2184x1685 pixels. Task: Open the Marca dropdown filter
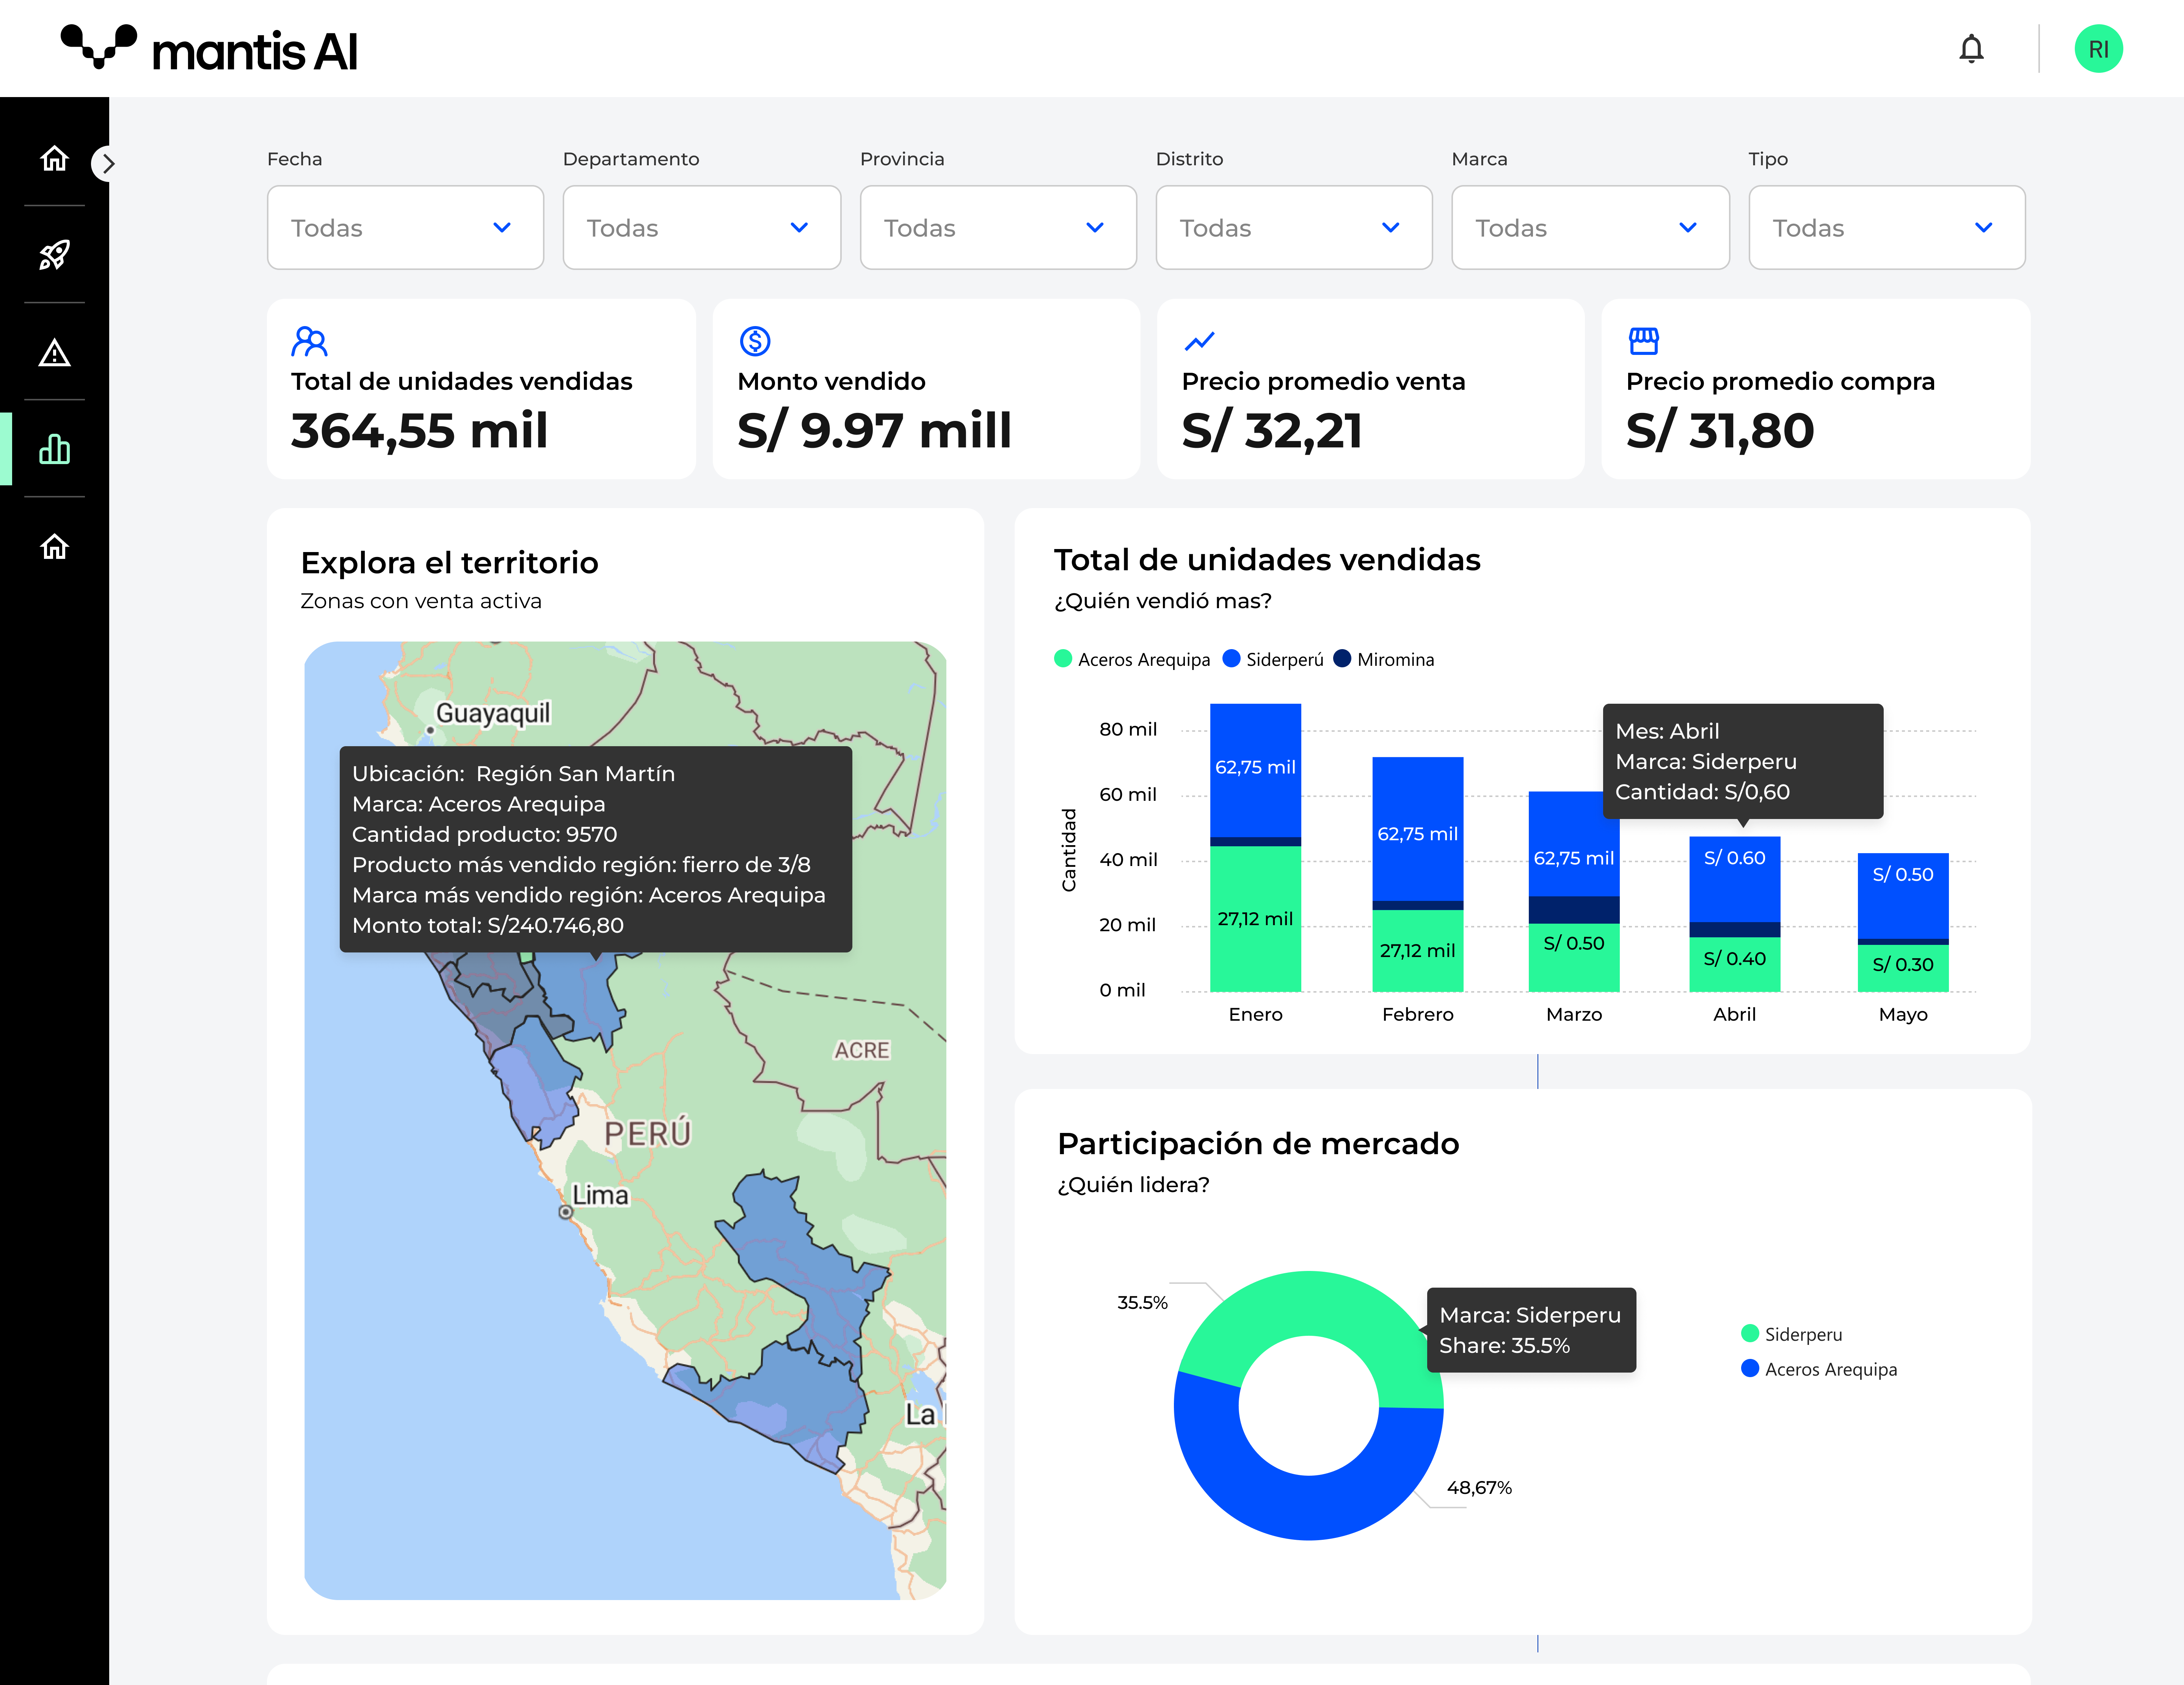tap(1589, 228)
